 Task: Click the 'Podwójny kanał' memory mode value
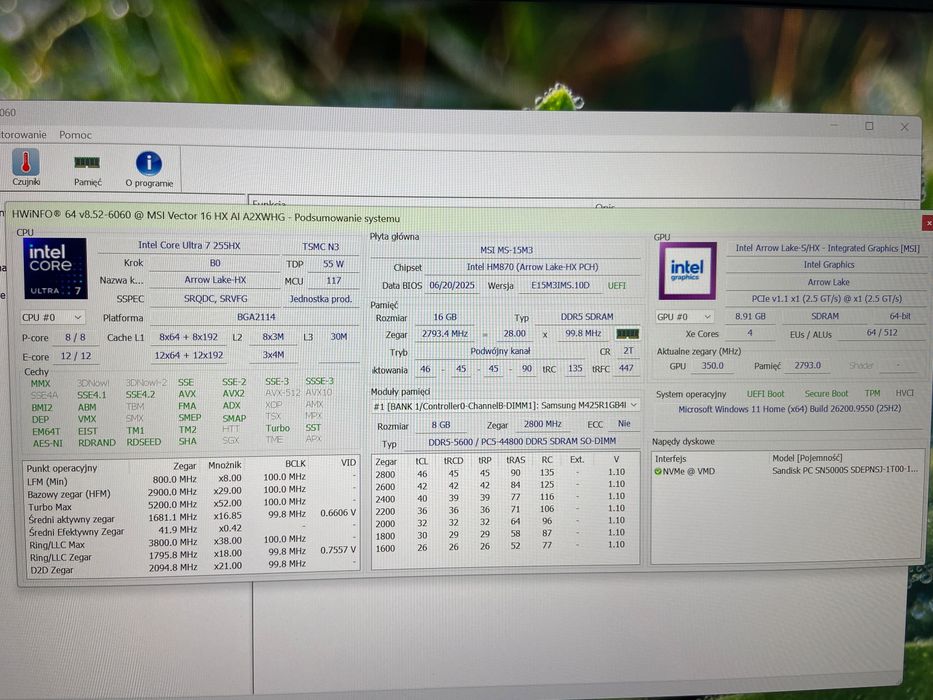point(500,351)
